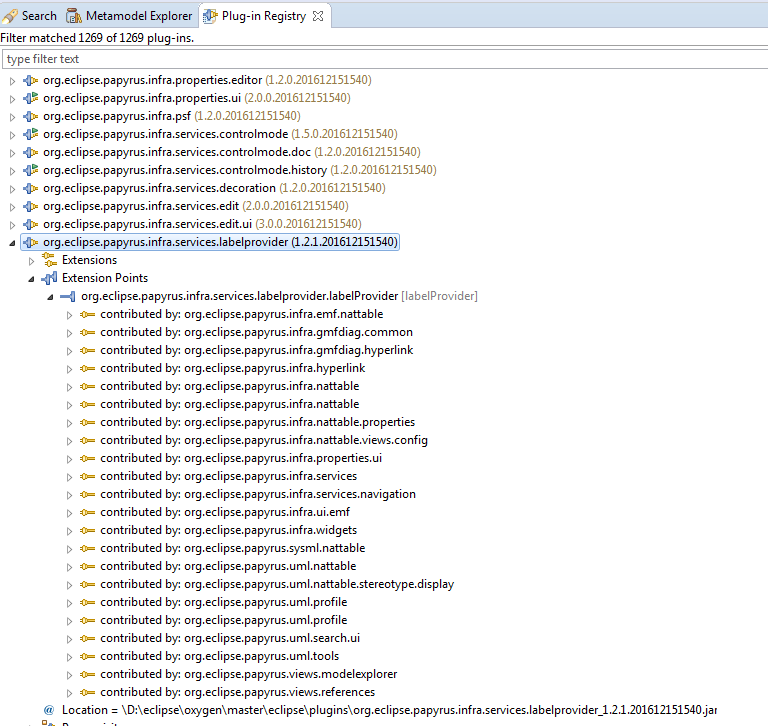Click contribution icon for infra.ui.emf
This screenshot has height=726, width=768.
88,512
